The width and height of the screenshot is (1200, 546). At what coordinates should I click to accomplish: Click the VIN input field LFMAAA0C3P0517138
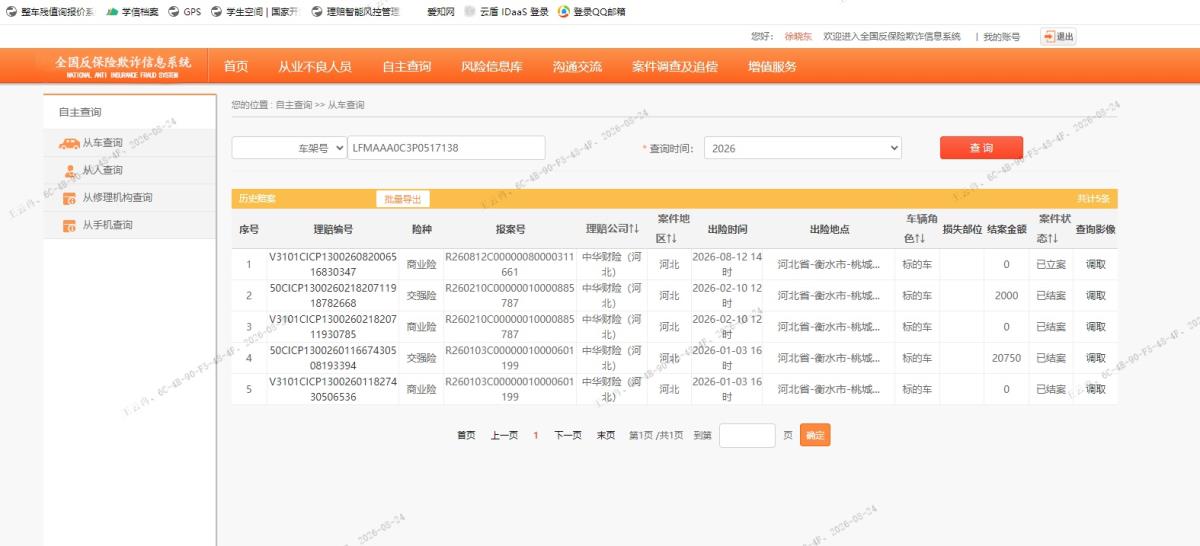(446, 147)
